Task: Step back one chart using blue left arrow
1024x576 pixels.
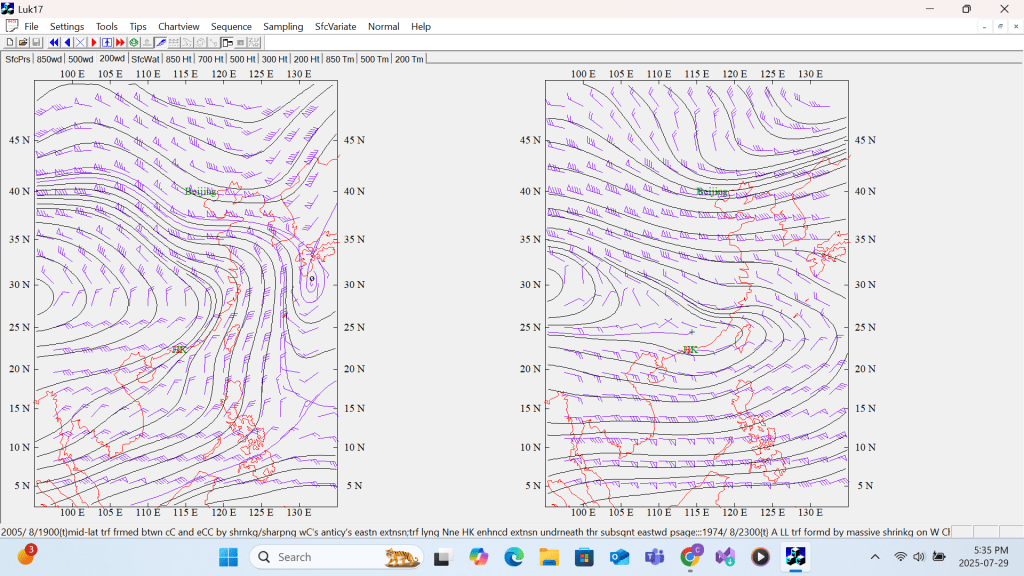Action: click(x=67, y=43)
